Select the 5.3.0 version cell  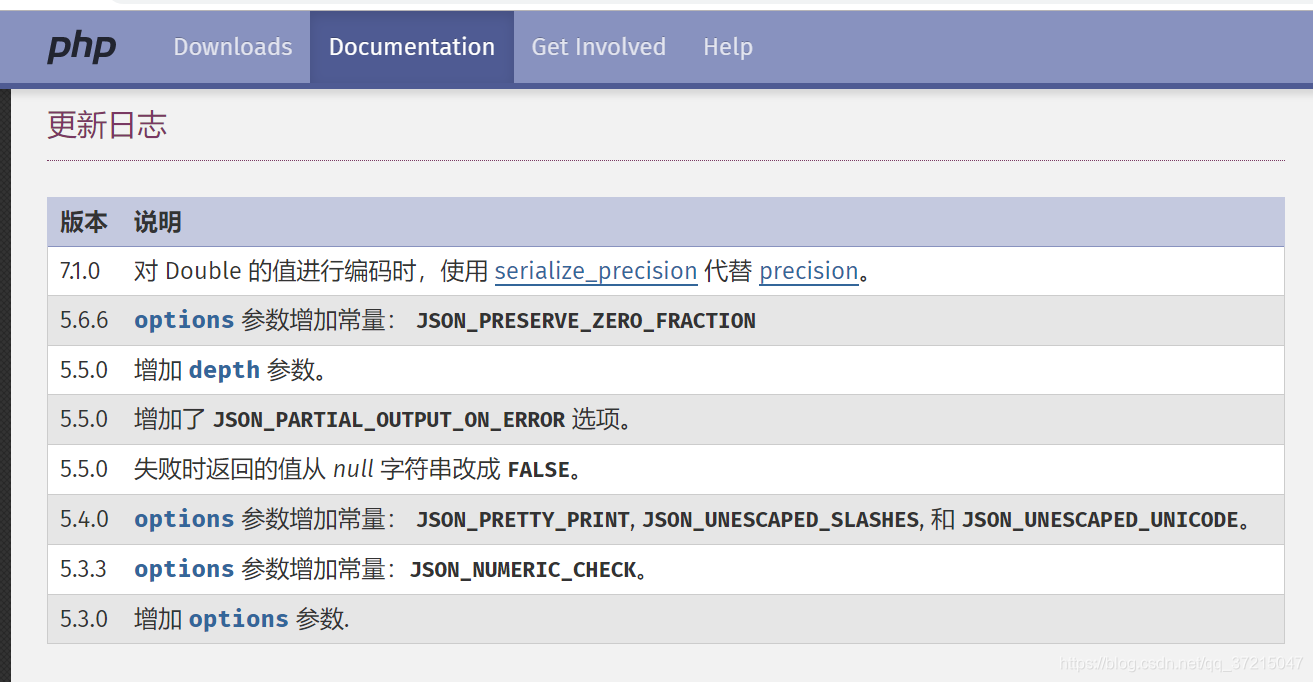point(84,619)
